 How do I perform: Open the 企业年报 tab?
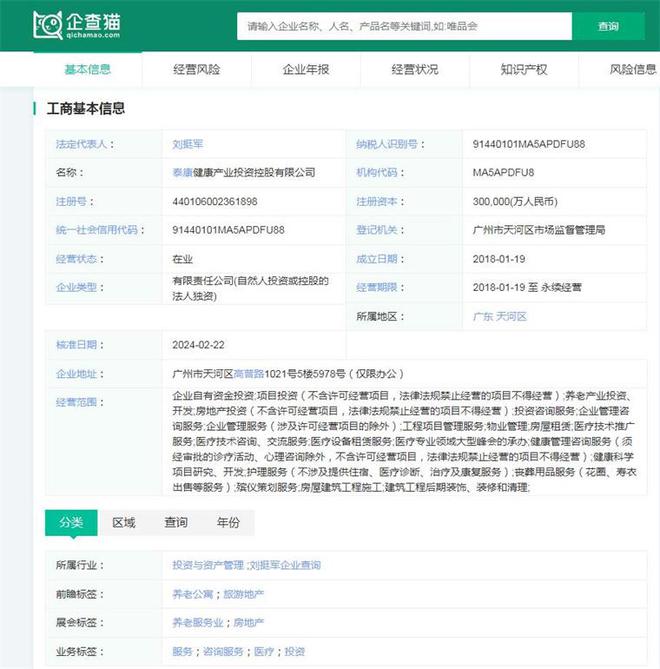click(x=306, y=69)
